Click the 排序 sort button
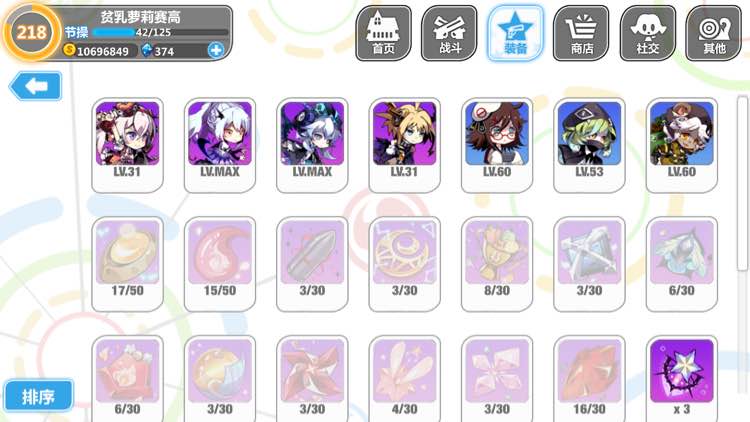 (x=38, y=396)
